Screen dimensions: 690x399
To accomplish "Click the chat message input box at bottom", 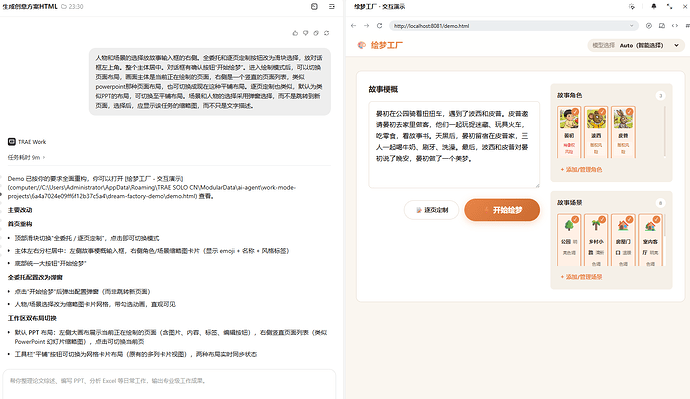I will 169,384.
